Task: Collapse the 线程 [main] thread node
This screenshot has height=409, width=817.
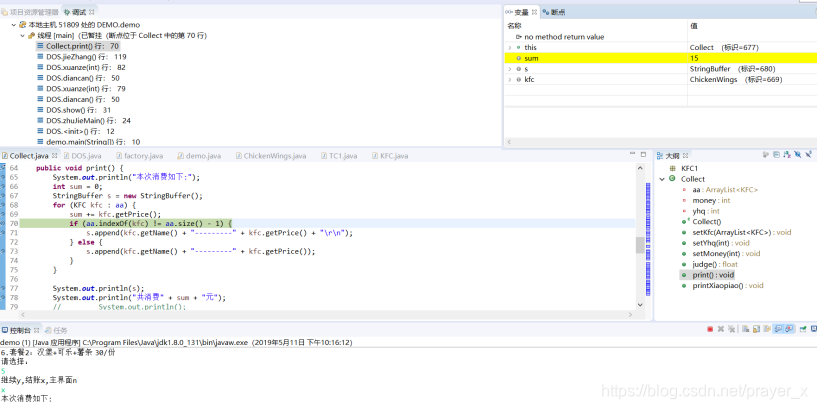Action: pyautogui.click(x=22, y=35)
